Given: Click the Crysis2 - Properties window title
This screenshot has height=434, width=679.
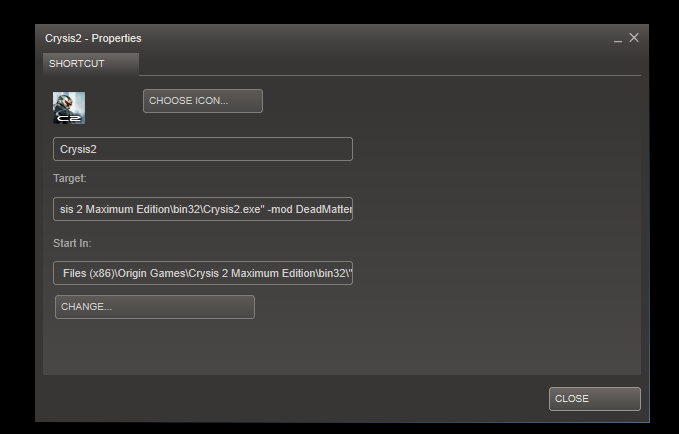Looking at the screenshot, I should point(93,38).
